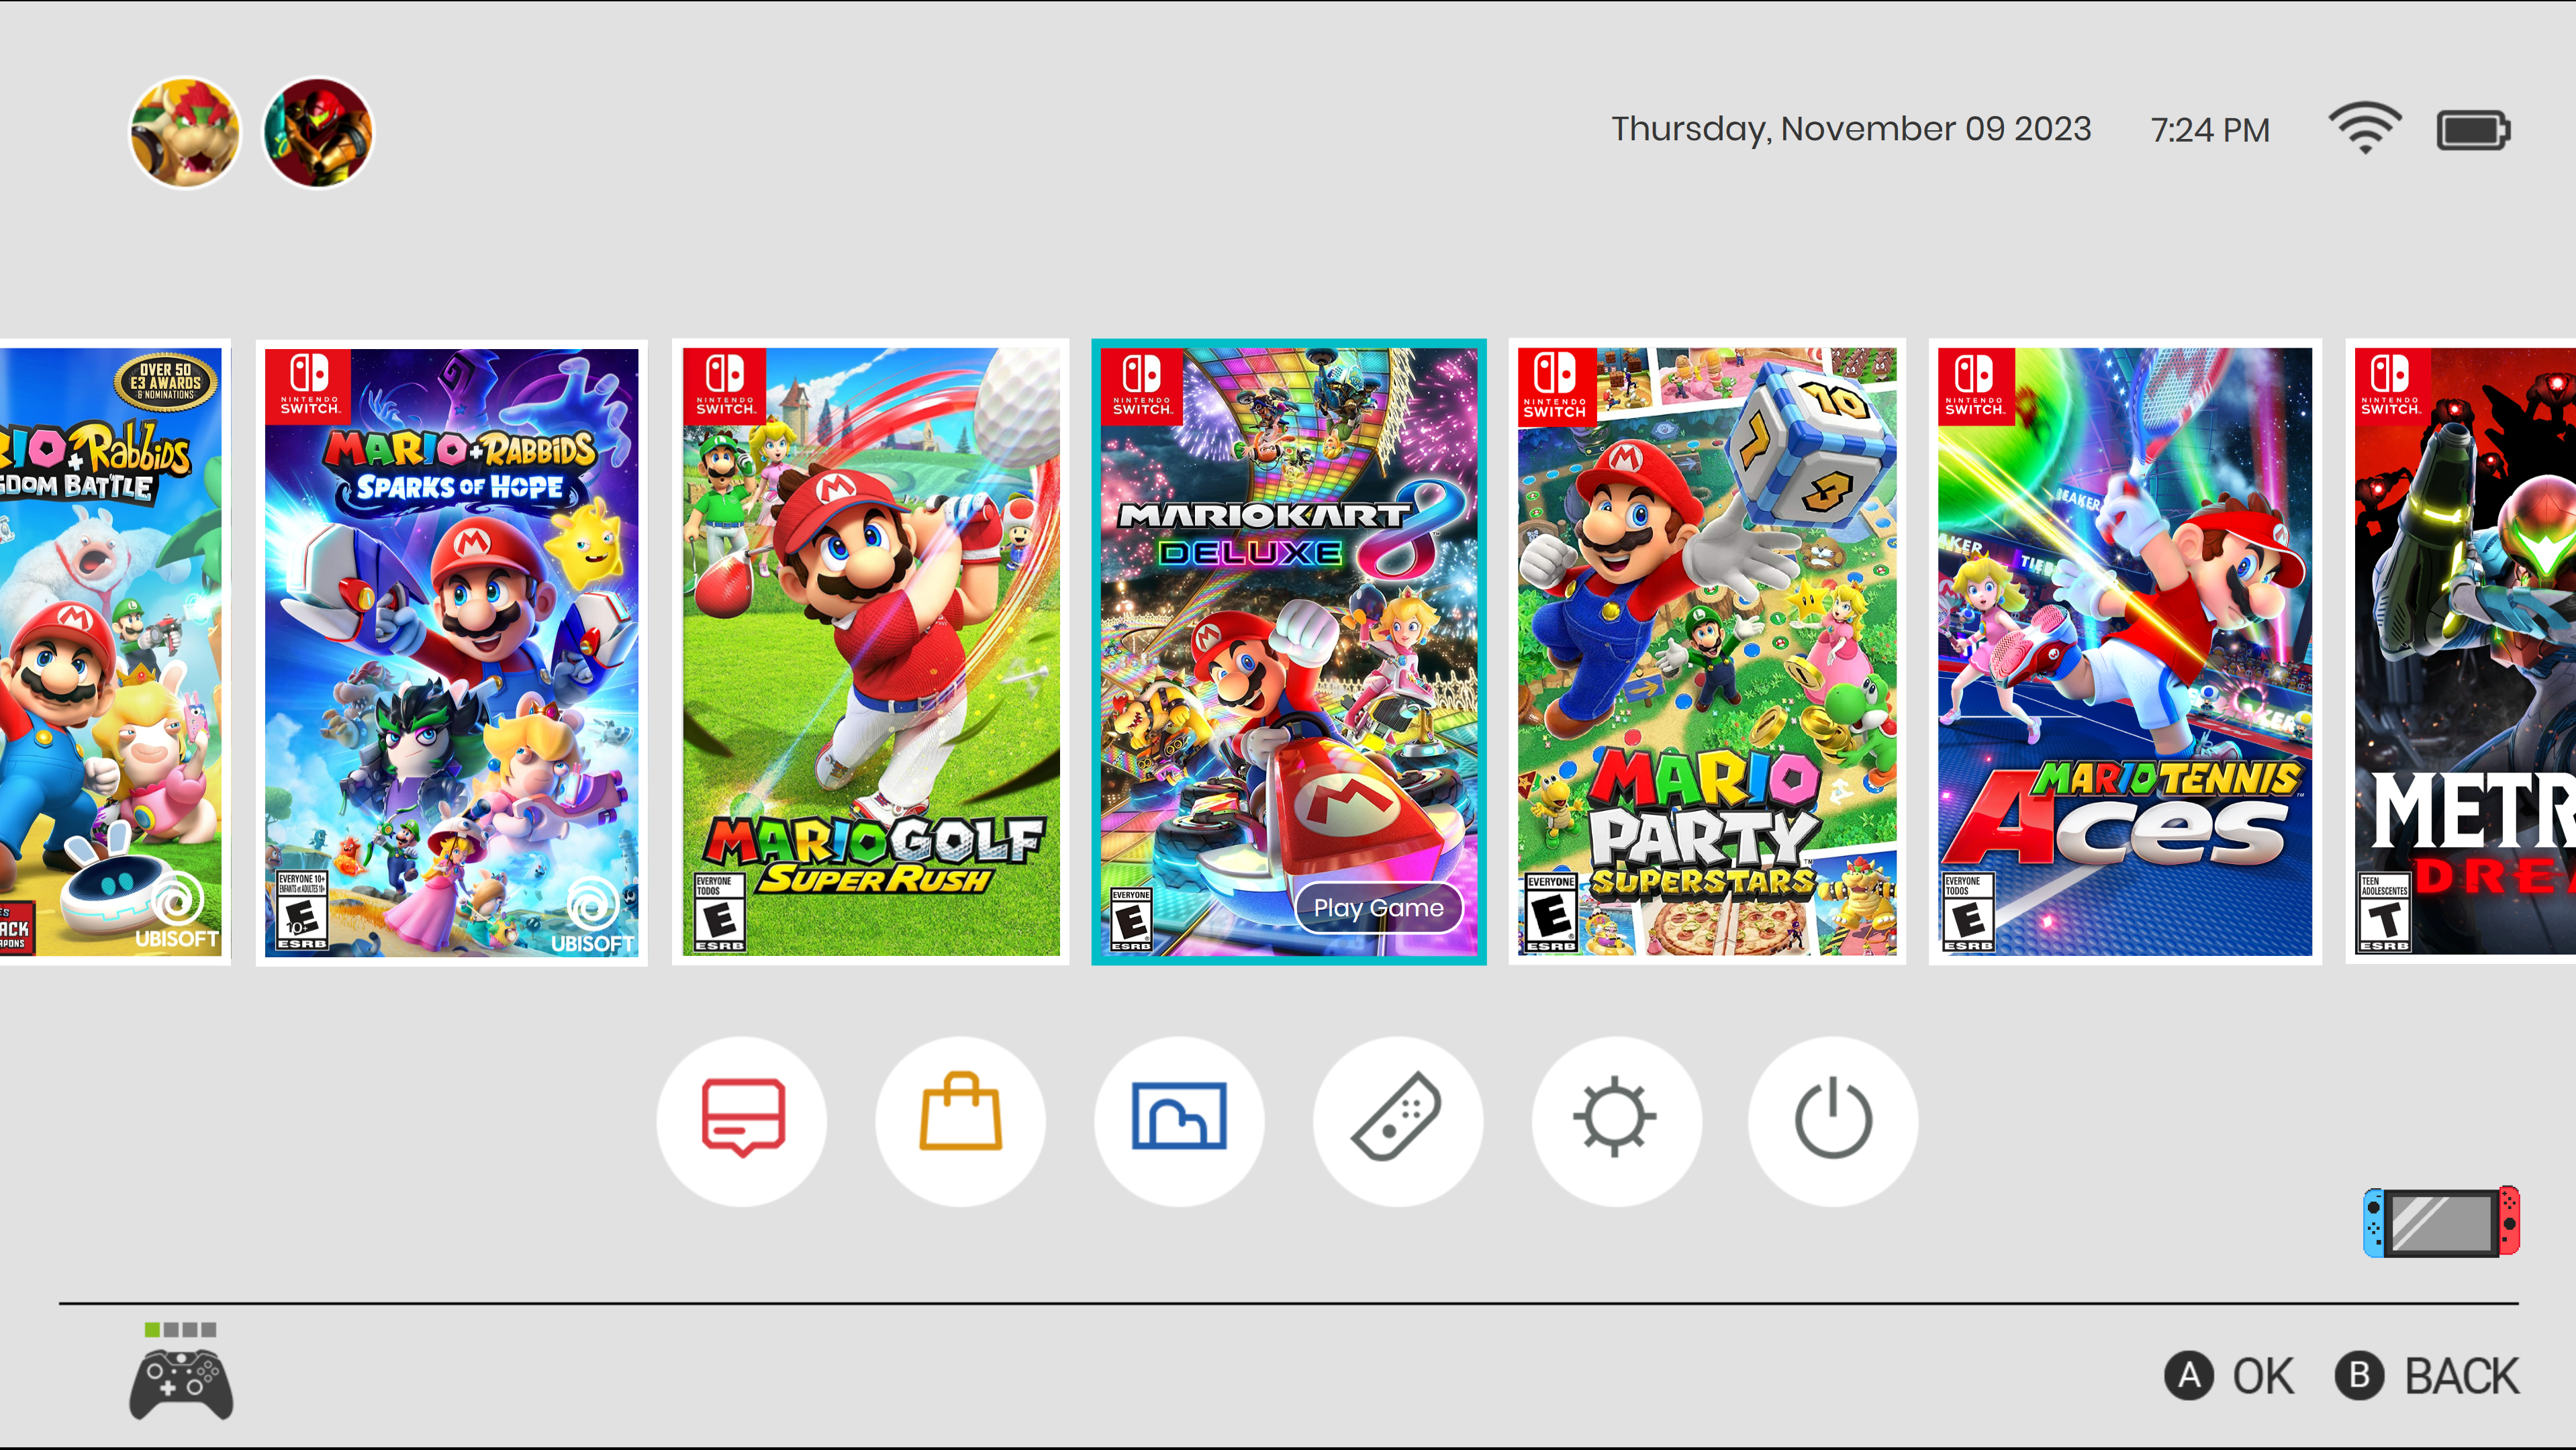
Task: Open the News icon button
Action: (742, 1121)
